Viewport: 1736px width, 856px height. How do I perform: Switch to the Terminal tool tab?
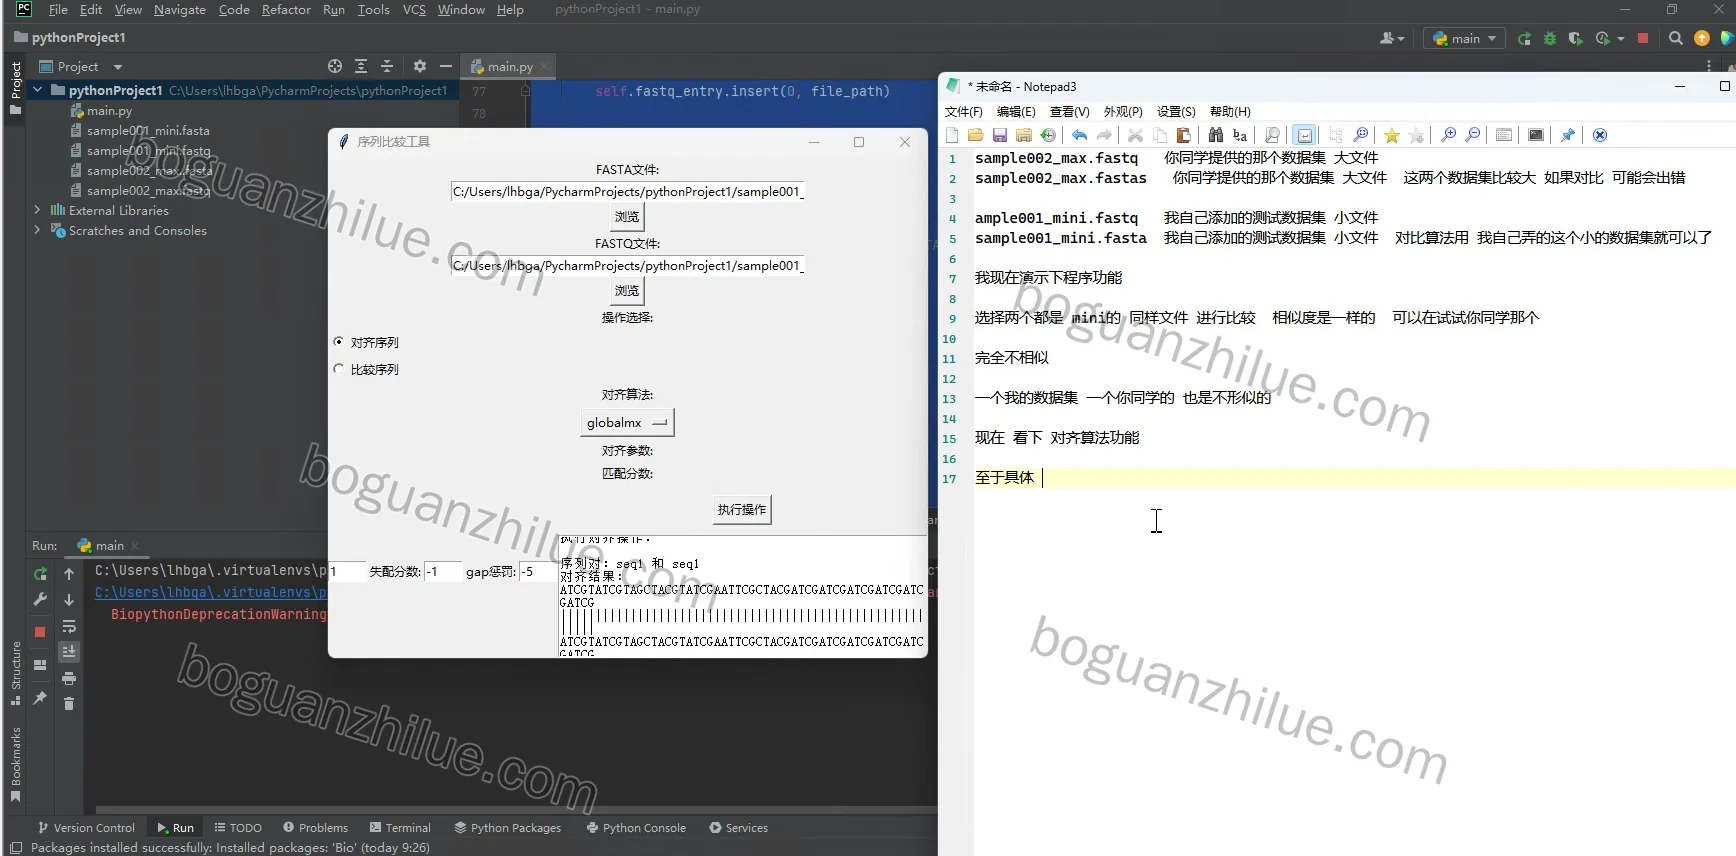pos(400,828)
